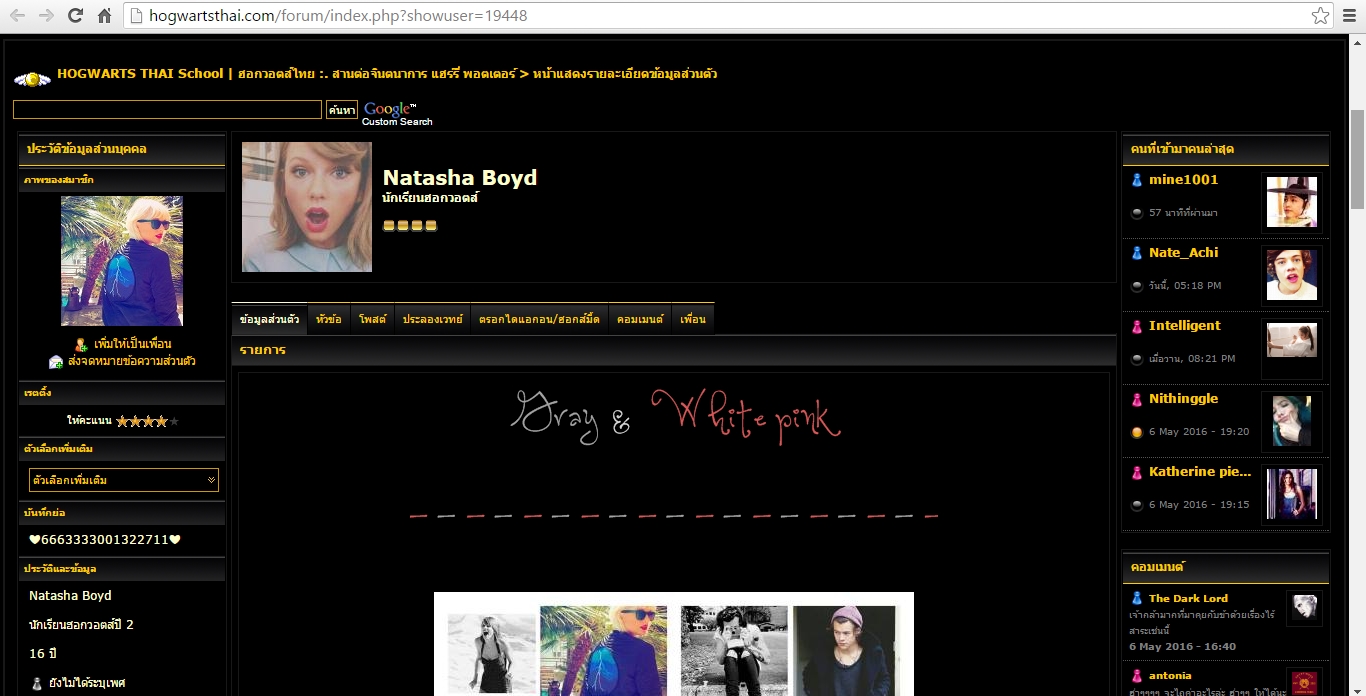The image size is (1366, 696).
Task: Rate the member with the first star
Action: pos(122,421)
